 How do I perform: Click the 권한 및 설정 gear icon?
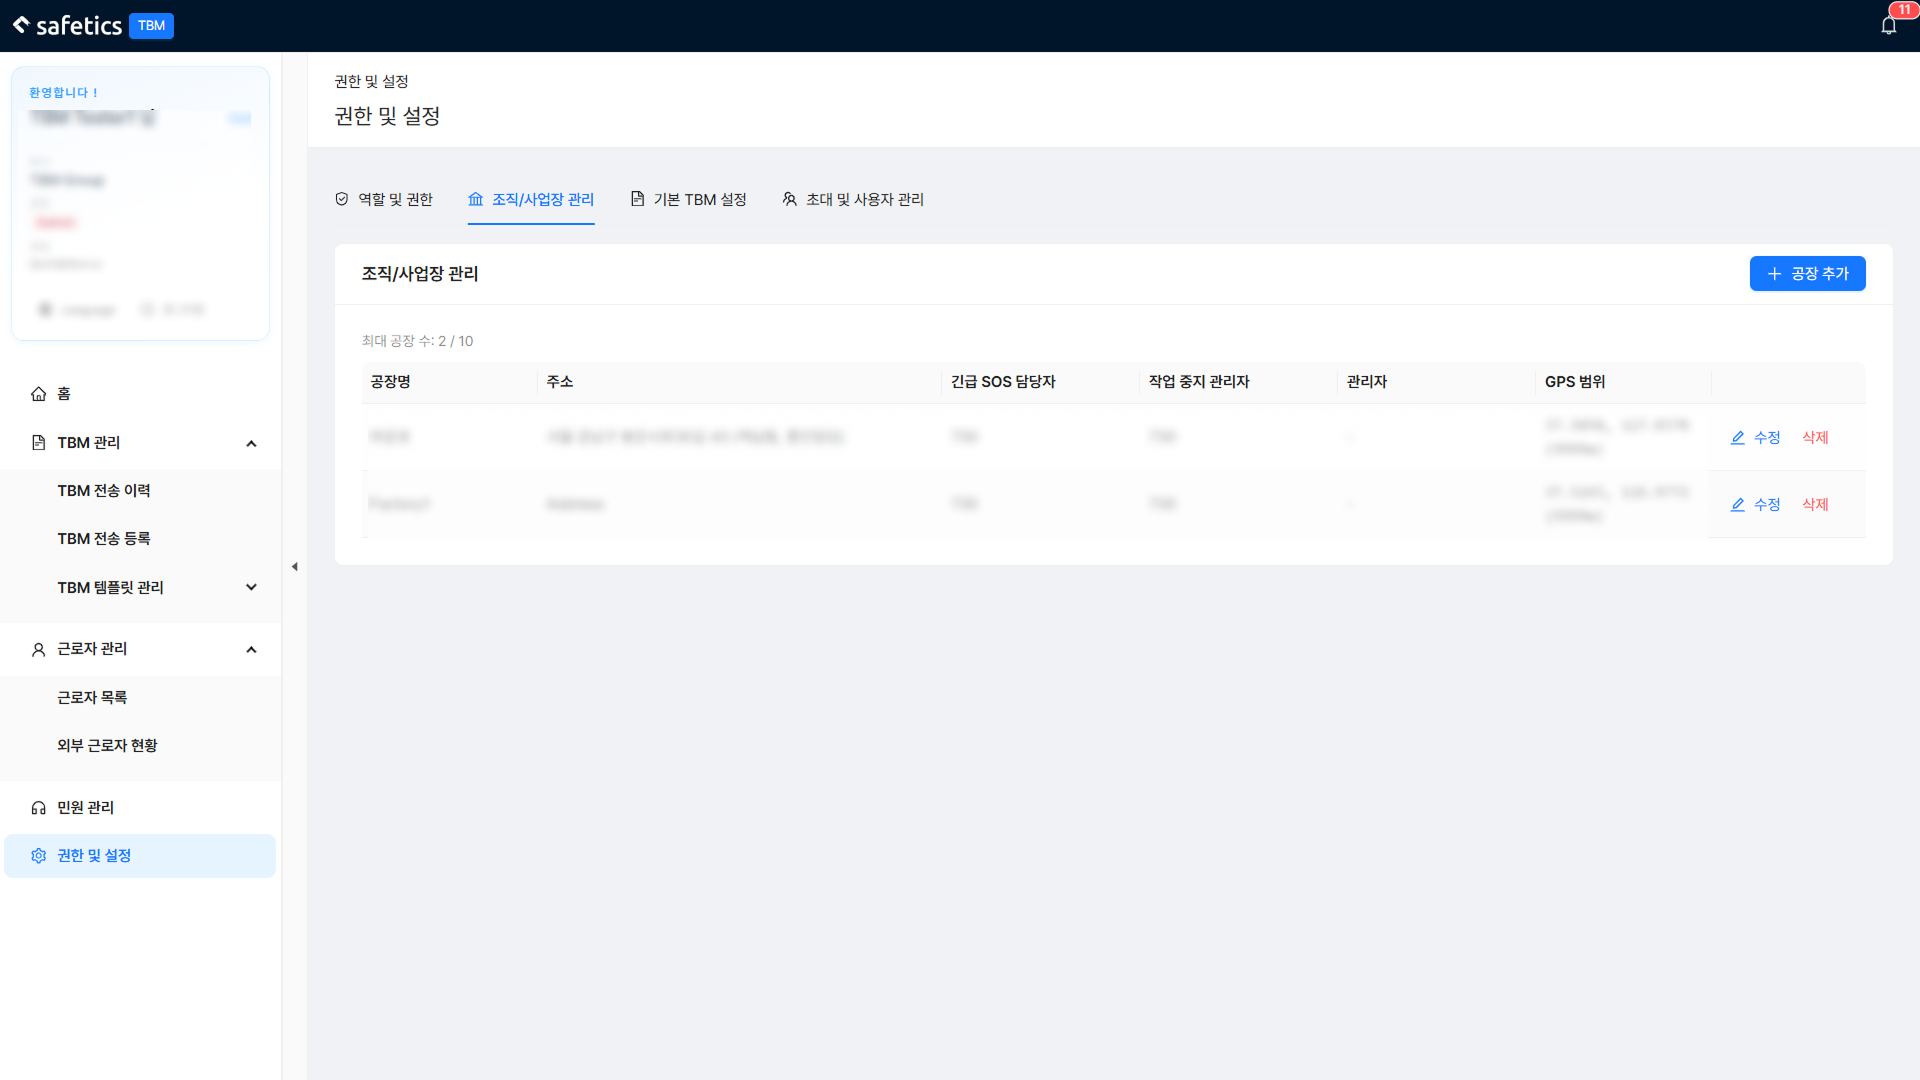click(38, 856)
